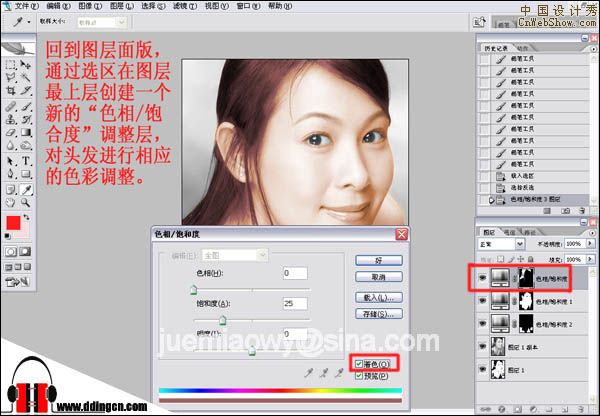This screenshot has height=416, width=600.
Task: Select the Blur tool
Action: click(11, 145)
